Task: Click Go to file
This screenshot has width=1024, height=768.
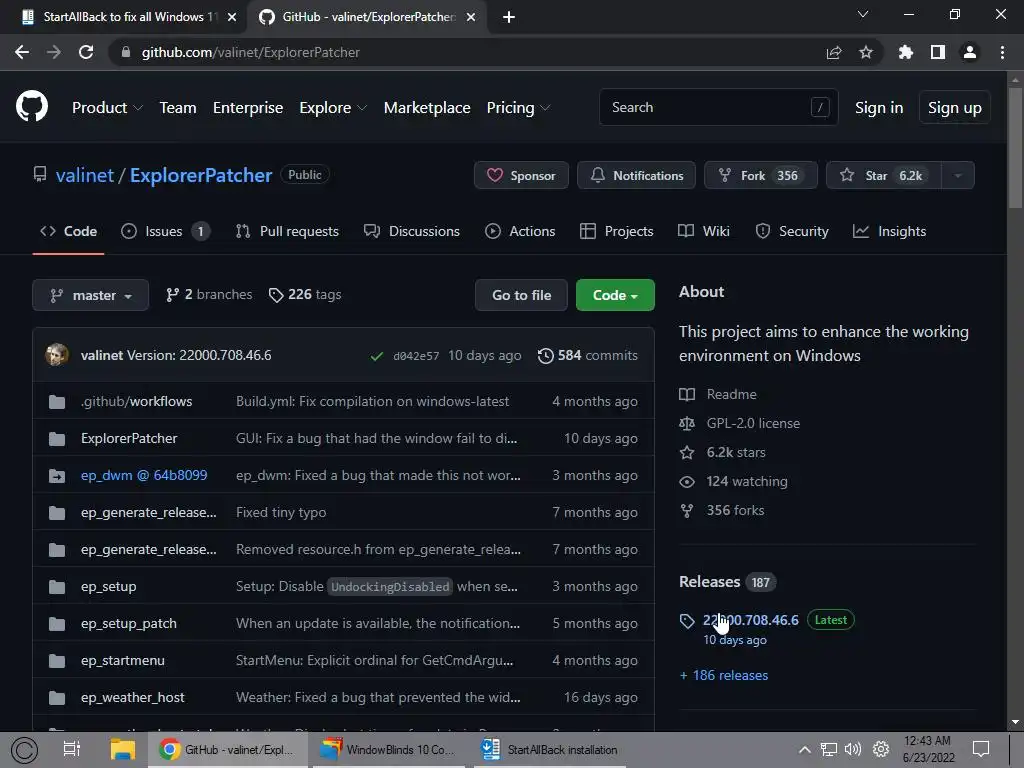Action: pos(521,295)
